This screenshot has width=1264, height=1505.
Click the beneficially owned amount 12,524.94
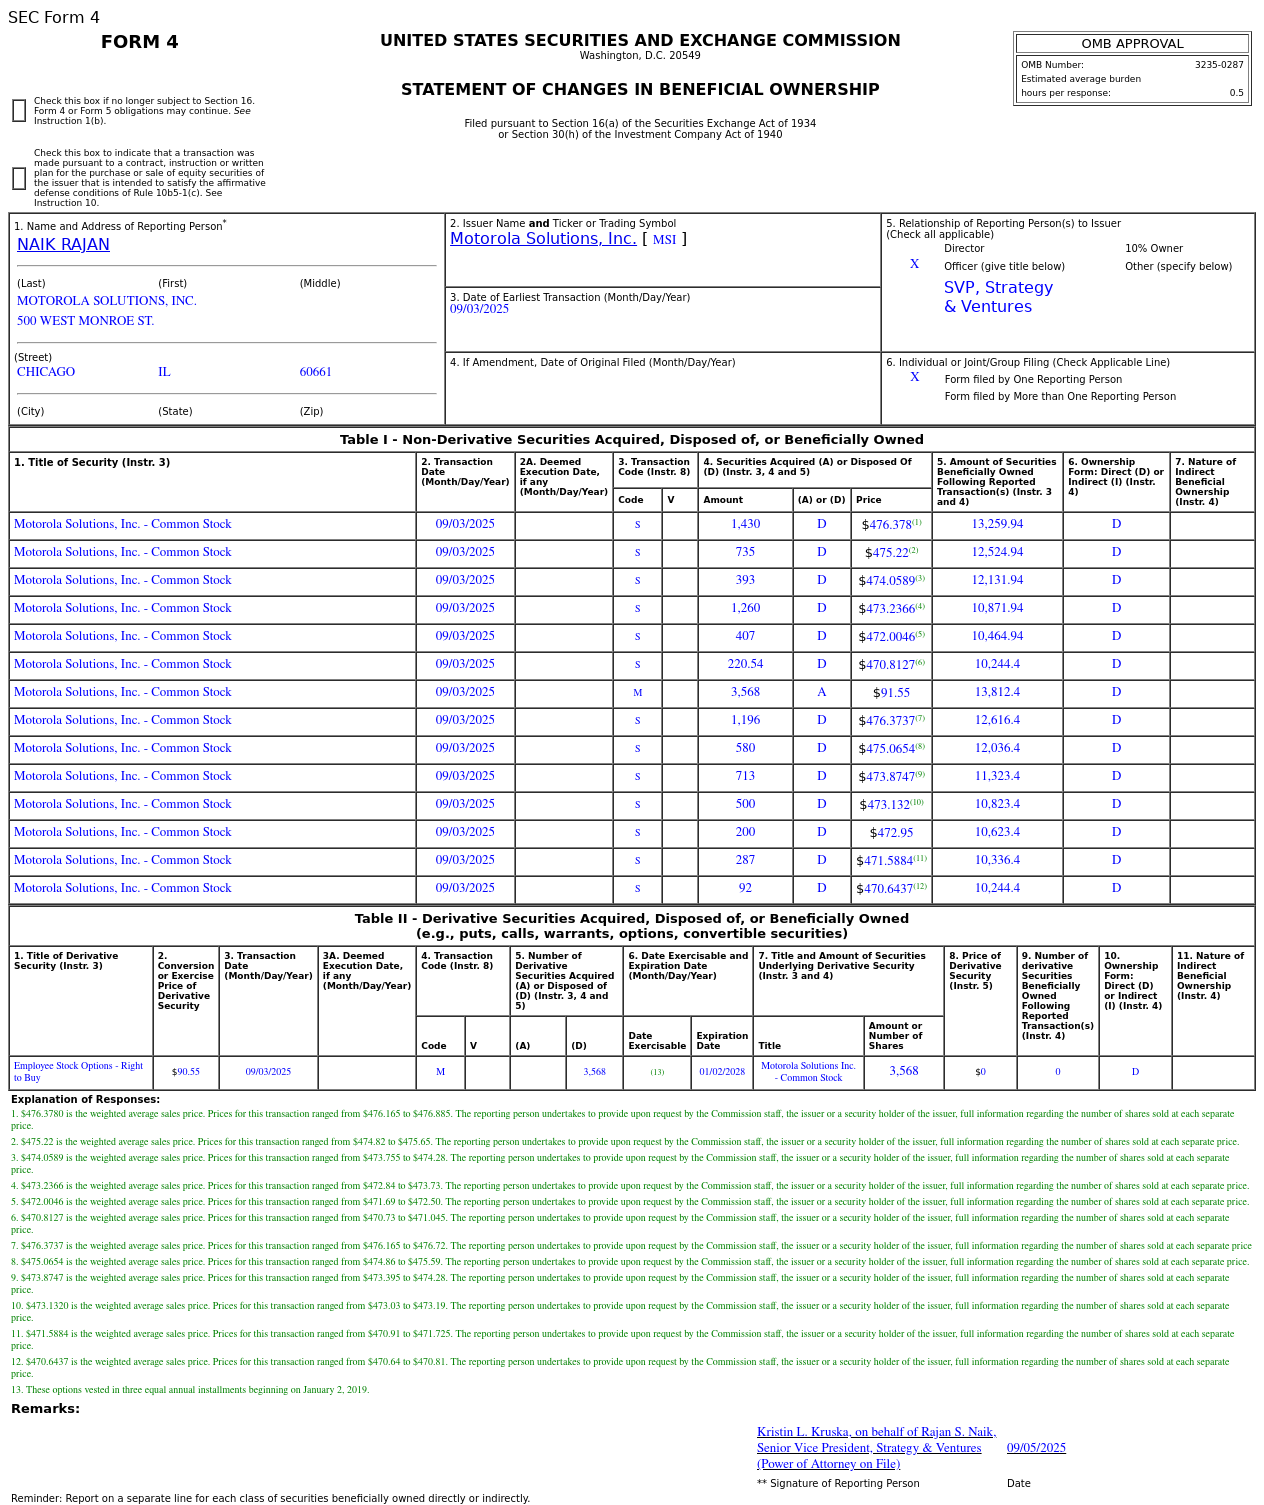pyautogui.click(x=997, y=552)
